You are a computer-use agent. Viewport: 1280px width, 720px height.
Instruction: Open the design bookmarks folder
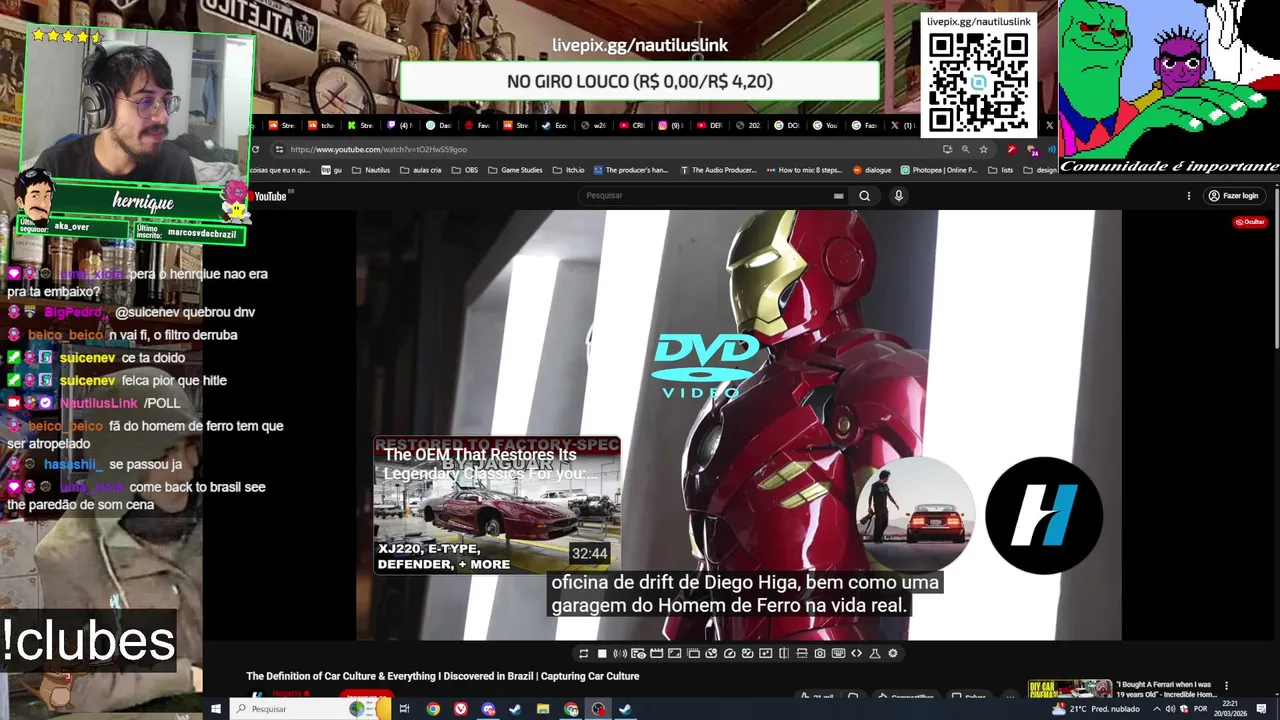pos(1040,170)
